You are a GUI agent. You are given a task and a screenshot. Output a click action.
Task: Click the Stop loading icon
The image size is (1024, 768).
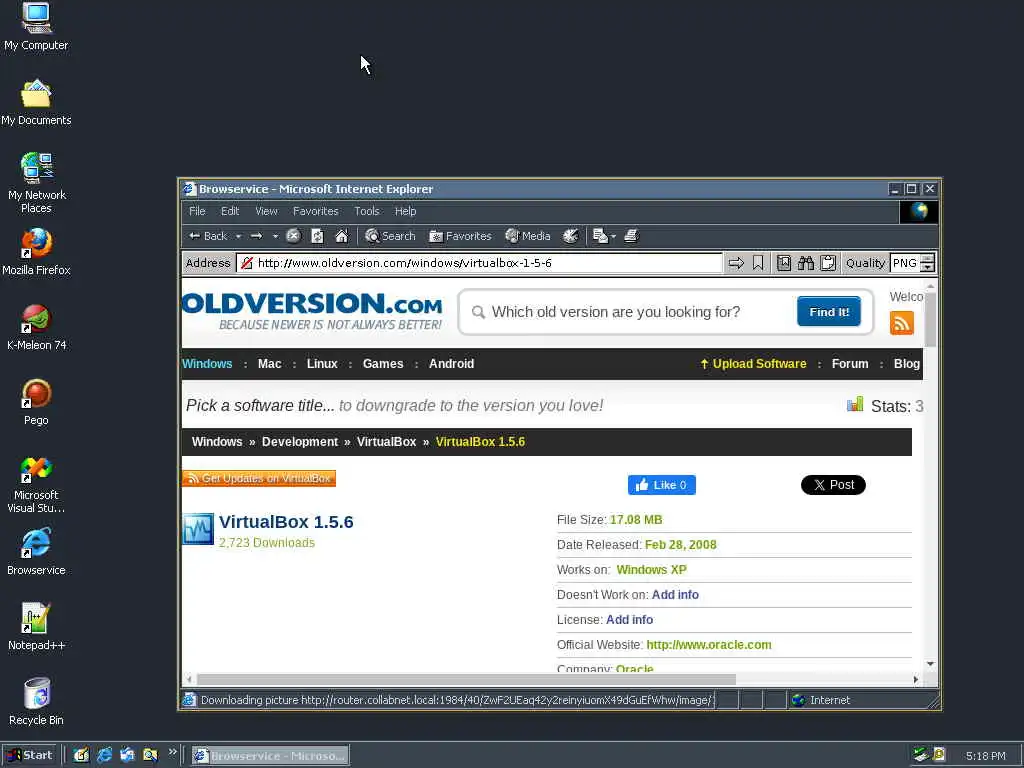coord(293,236)
